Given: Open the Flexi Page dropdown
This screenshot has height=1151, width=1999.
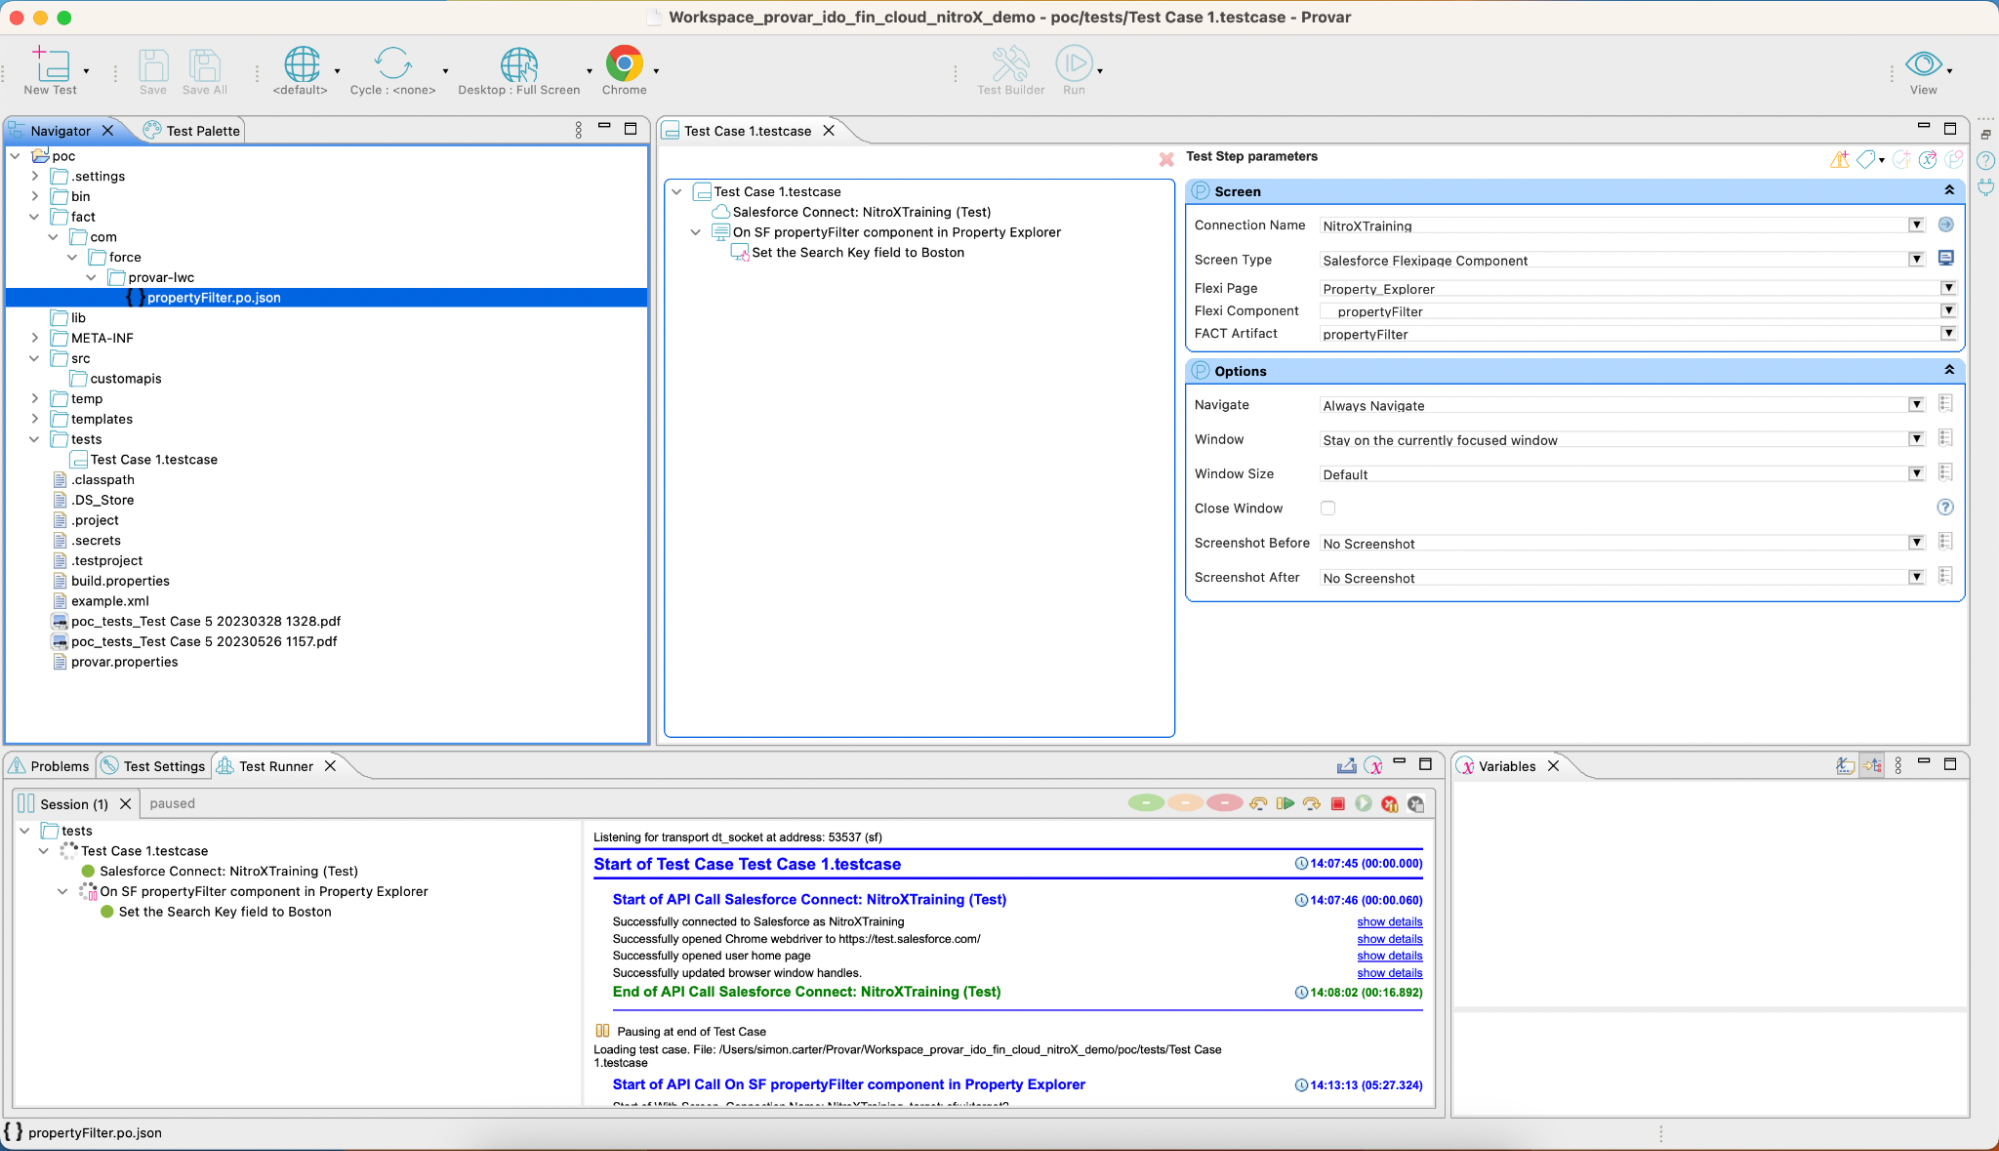Looking at the screenshot, I should point(1948,288).
